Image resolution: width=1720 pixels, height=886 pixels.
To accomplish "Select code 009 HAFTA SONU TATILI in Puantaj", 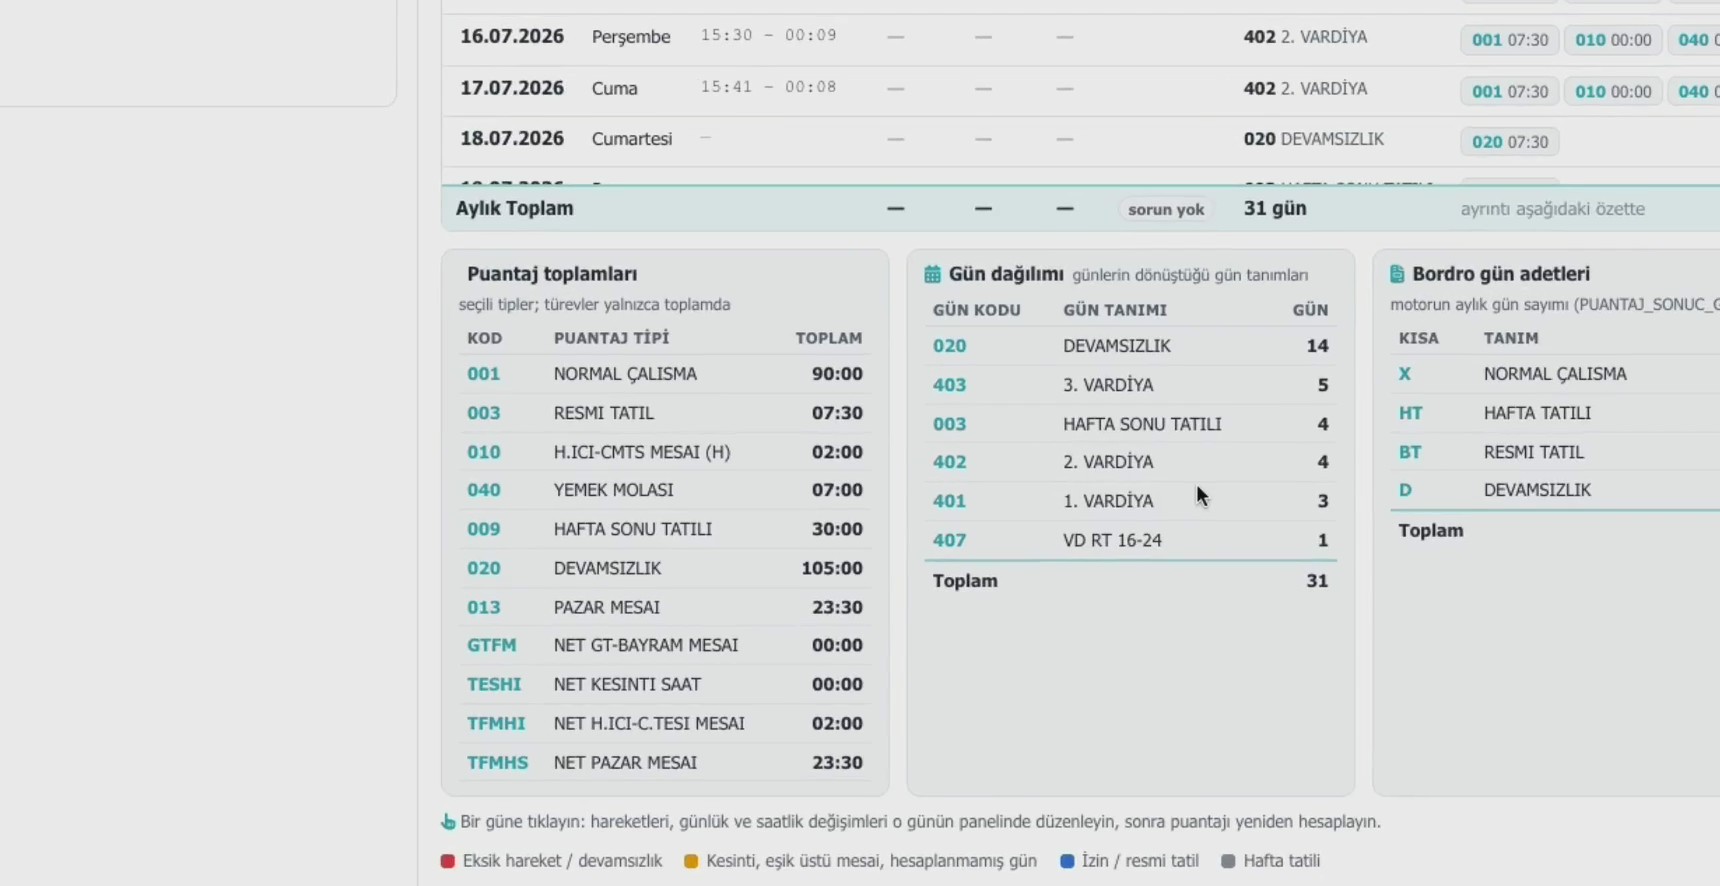I will [x=665, y=529].
